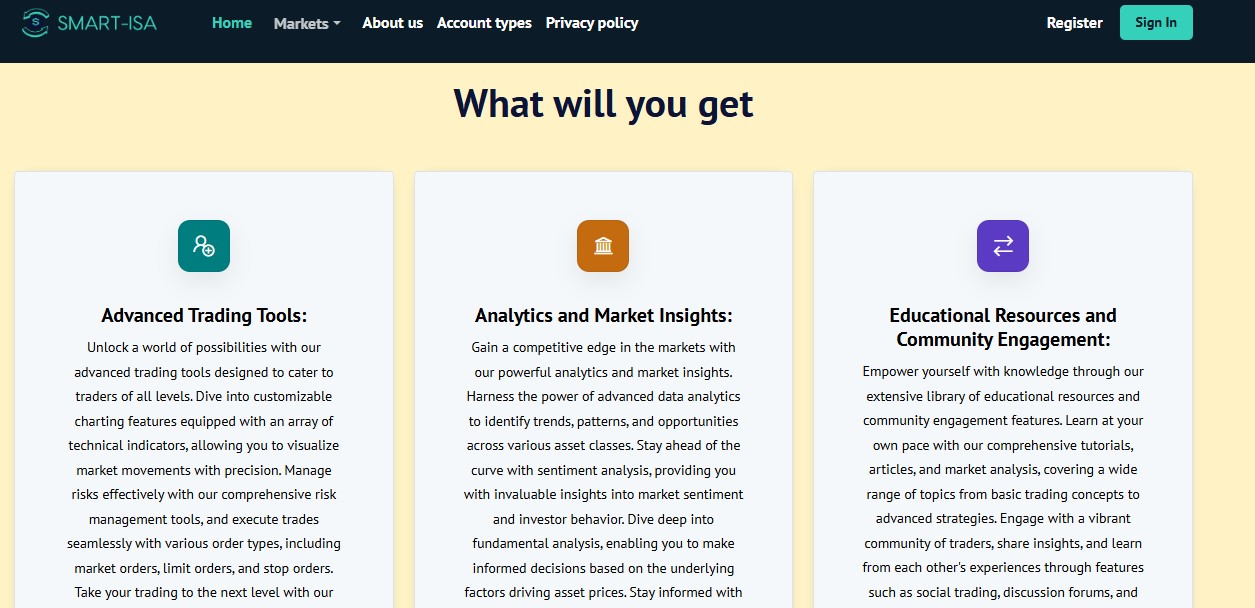Image resolution: width=1255 pixels, height=608 pixels.
Task: Open the Privacy policy link
Action: tap(592, 23)
